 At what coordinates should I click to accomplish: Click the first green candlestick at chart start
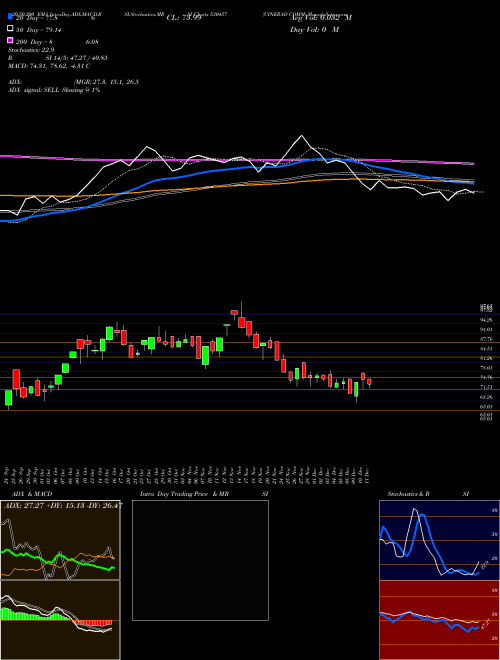pos(8,398)
